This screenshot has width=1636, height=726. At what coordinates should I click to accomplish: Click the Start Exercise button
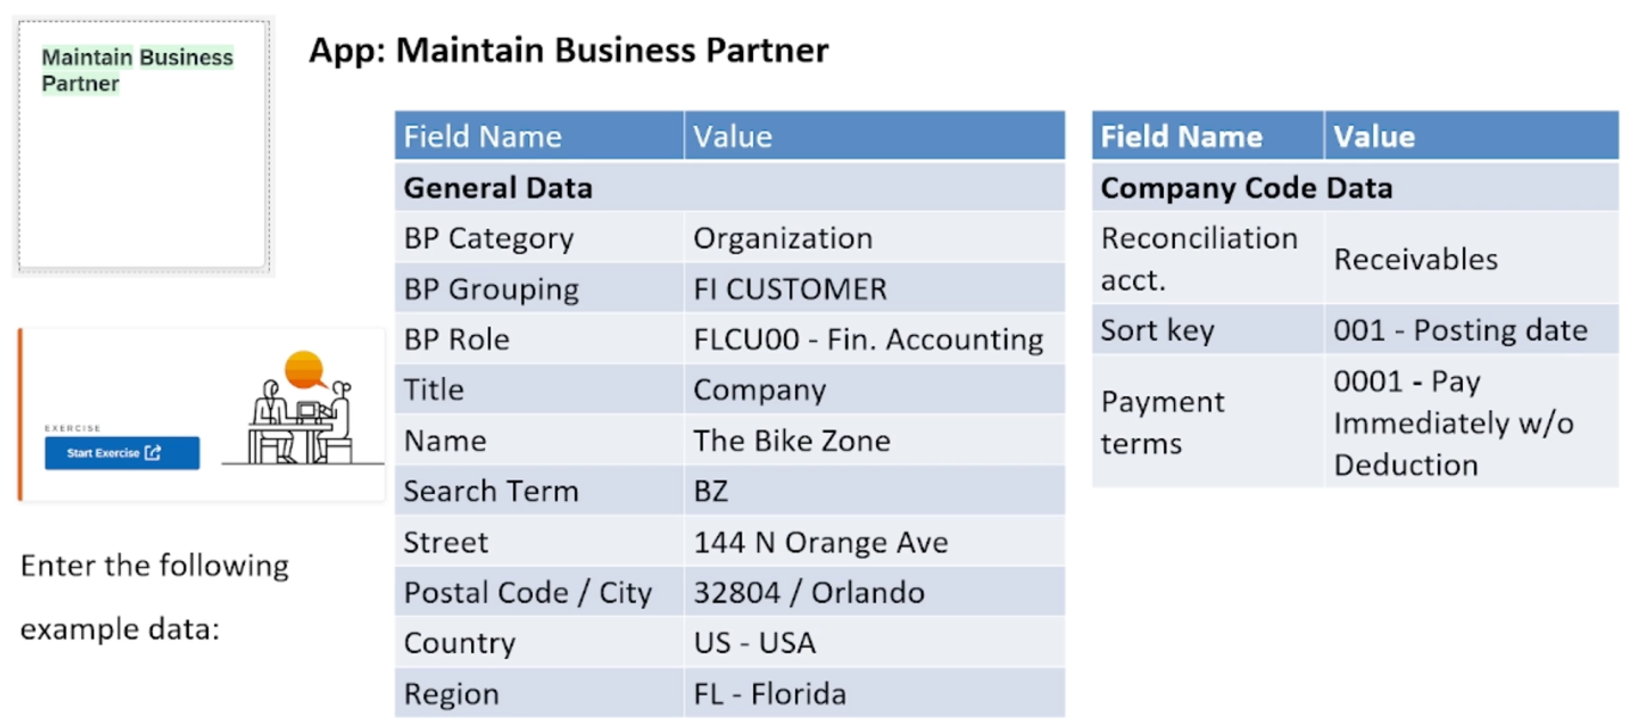pyautogui.click(x=122, y=453)
